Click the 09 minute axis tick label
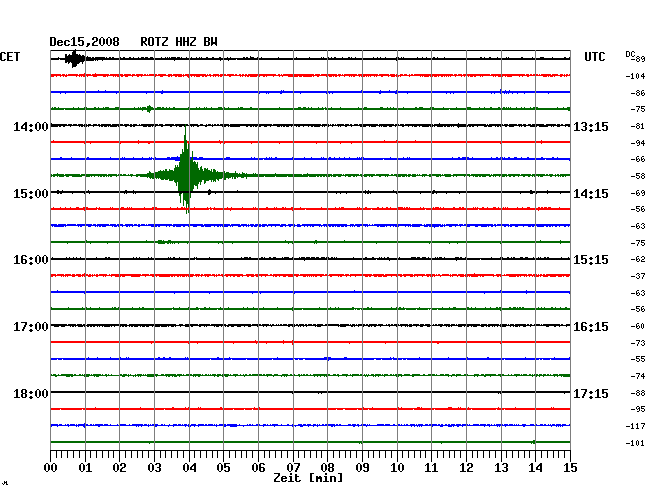This screenshot has width=650, height=494. pyautogui.click(x=362, y=468)
